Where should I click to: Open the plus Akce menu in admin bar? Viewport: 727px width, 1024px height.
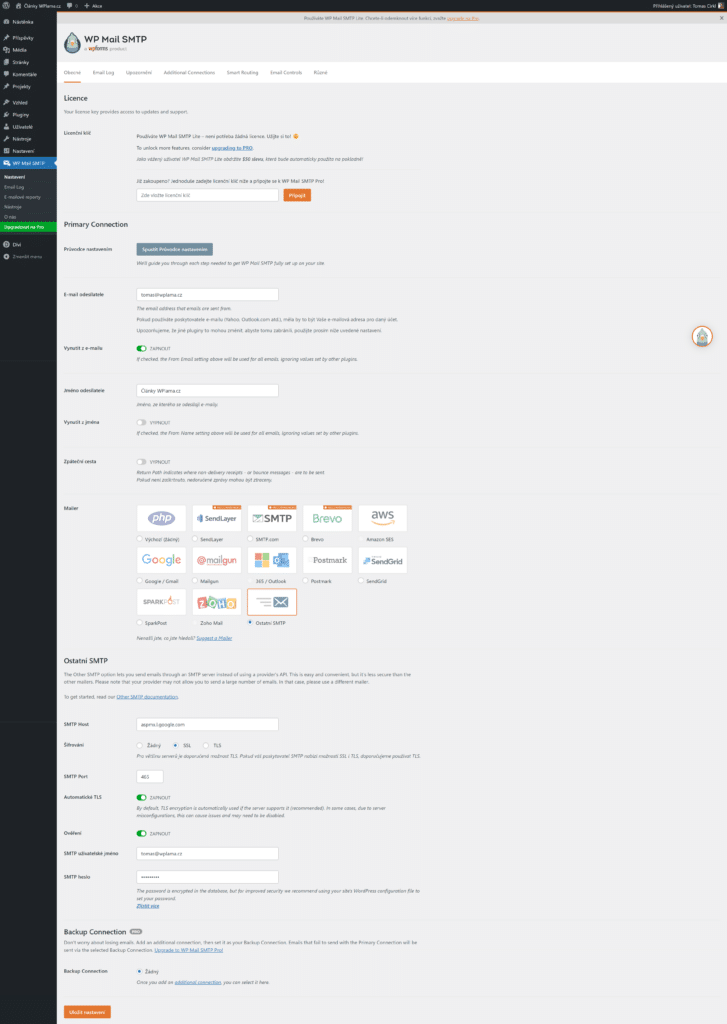click(93, 6)
